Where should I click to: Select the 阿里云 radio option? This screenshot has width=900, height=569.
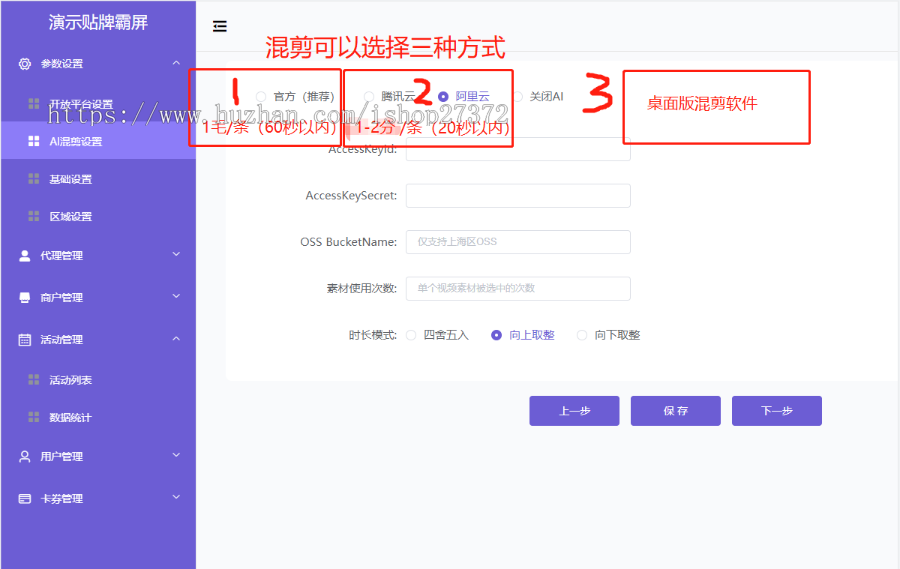[x=443, y=96]
